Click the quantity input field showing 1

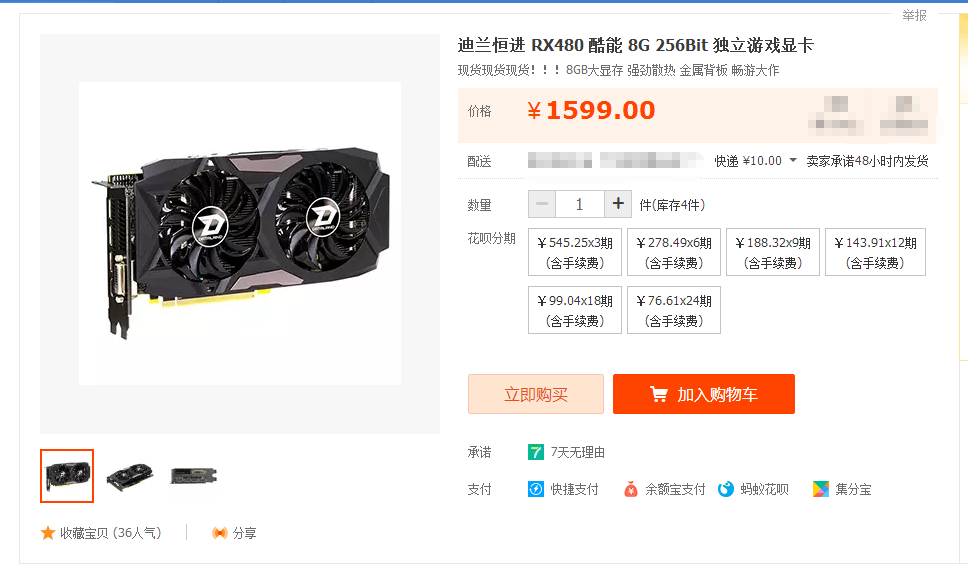580,204
